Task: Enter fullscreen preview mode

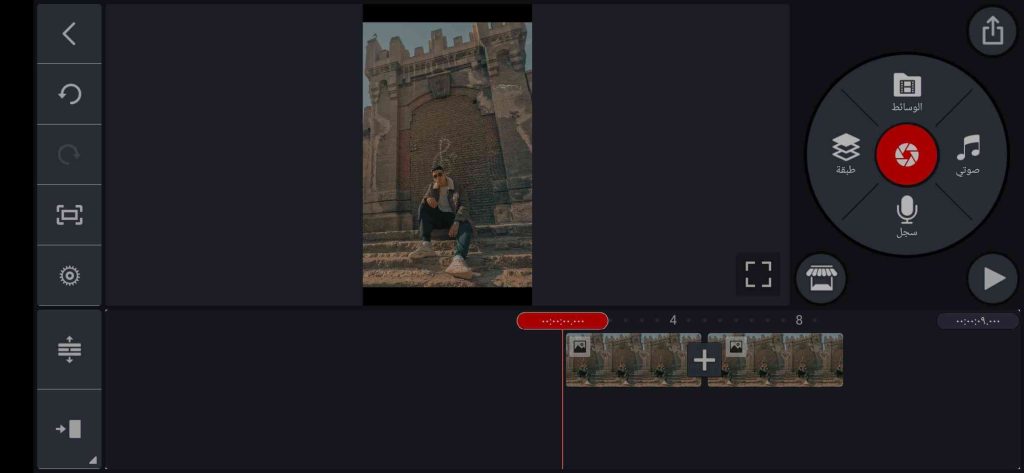Action: coord(758,274)
